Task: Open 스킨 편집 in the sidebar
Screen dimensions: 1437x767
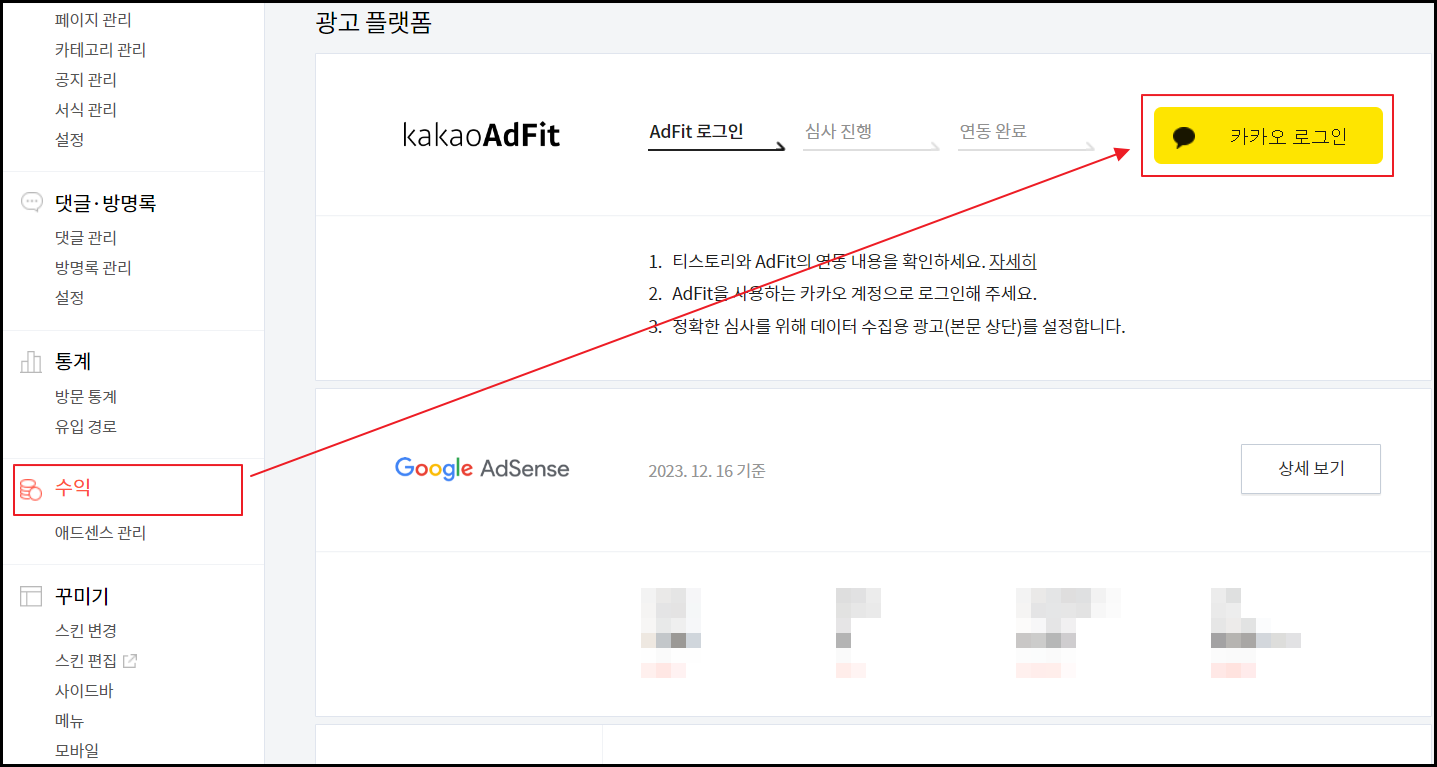Action: pos(86,661)
